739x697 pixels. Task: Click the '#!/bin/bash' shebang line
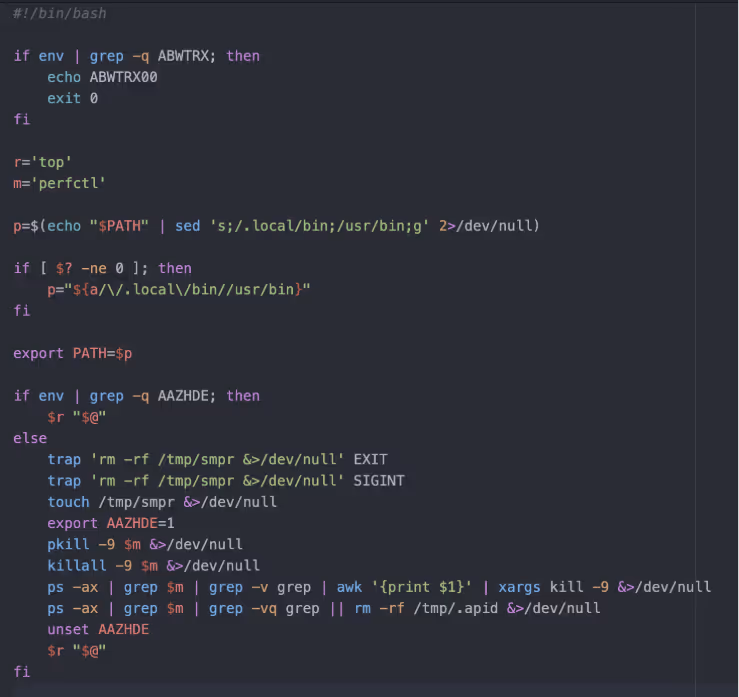(x=60, y=13)
